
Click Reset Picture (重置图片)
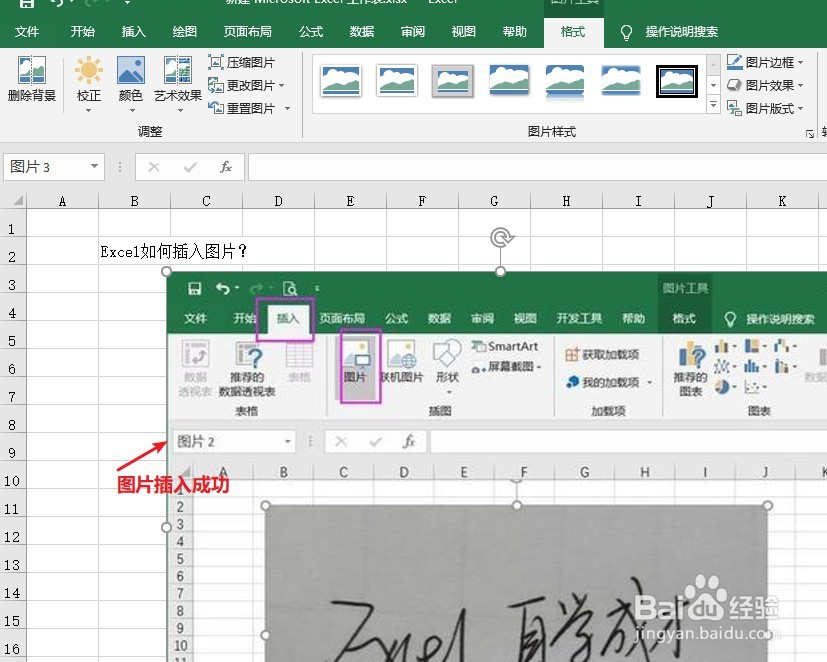tap(243, 107)
